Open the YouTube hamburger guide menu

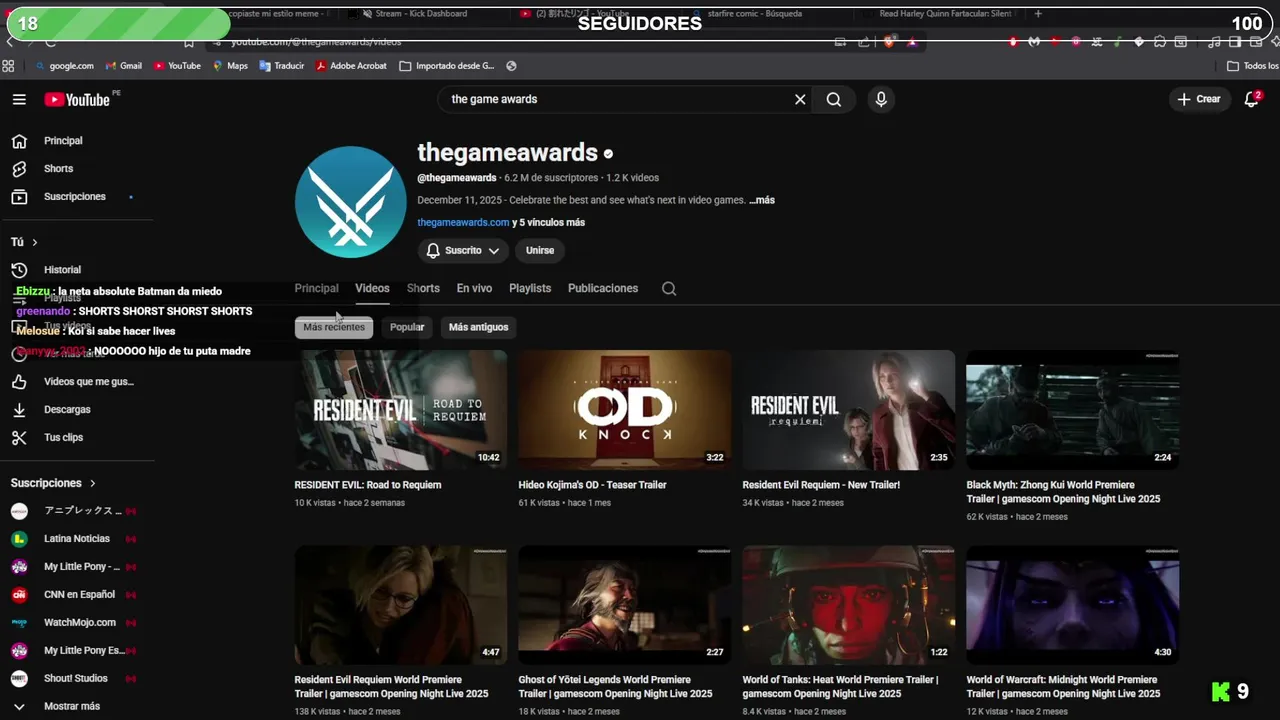click(19, 99)
